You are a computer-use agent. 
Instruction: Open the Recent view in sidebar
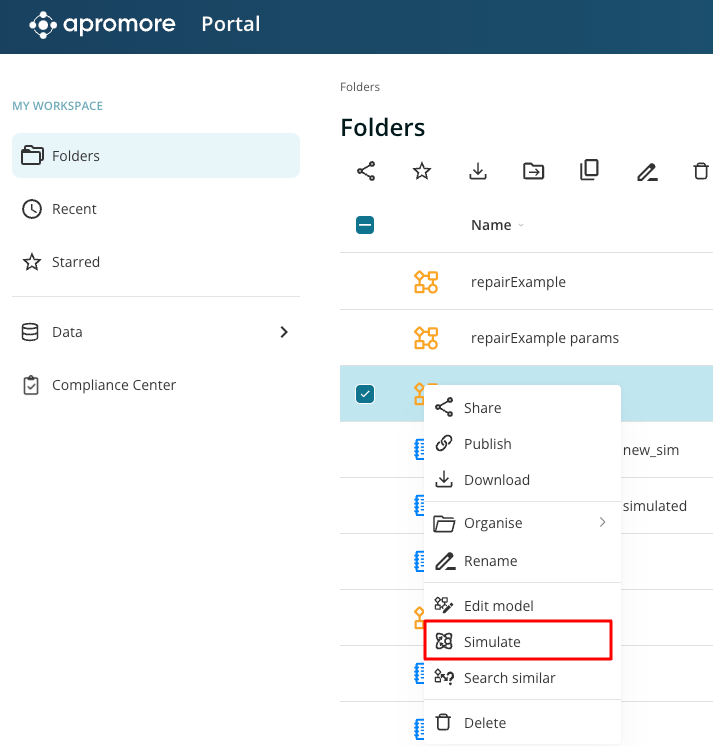pyautogui.click(x=74, y=209)
